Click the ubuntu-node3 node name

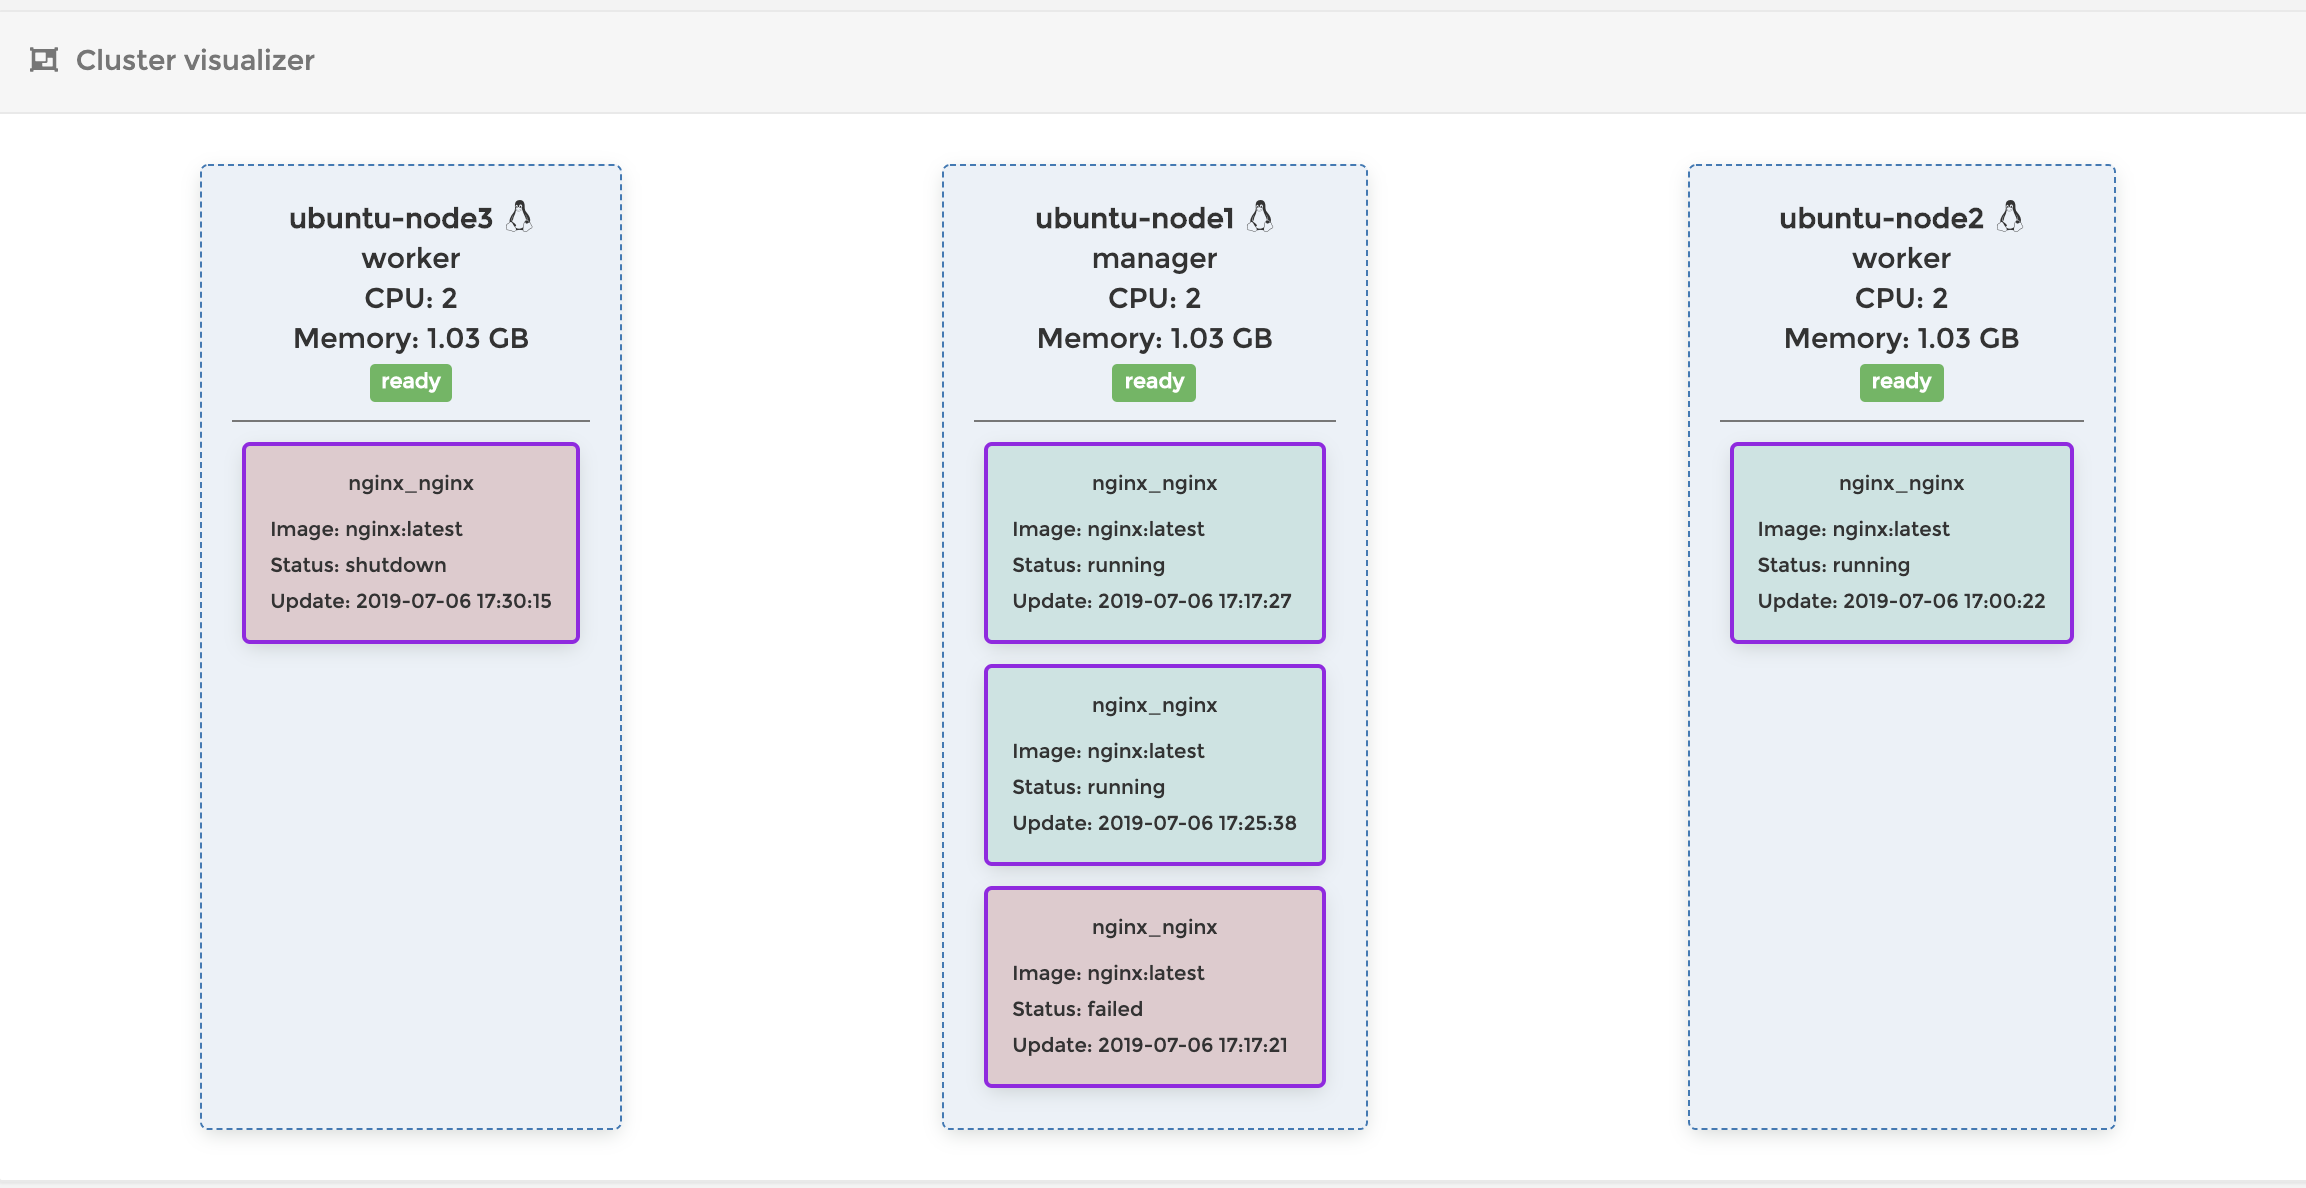[391, 218]
